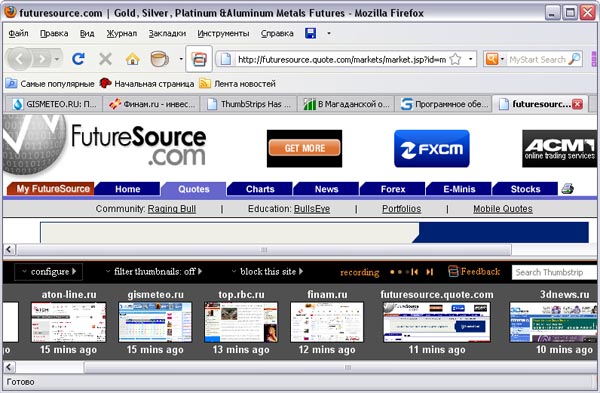Click the MyStart search engine icon
The width and height of the screenshot is (600, 393).
[492, 59]
